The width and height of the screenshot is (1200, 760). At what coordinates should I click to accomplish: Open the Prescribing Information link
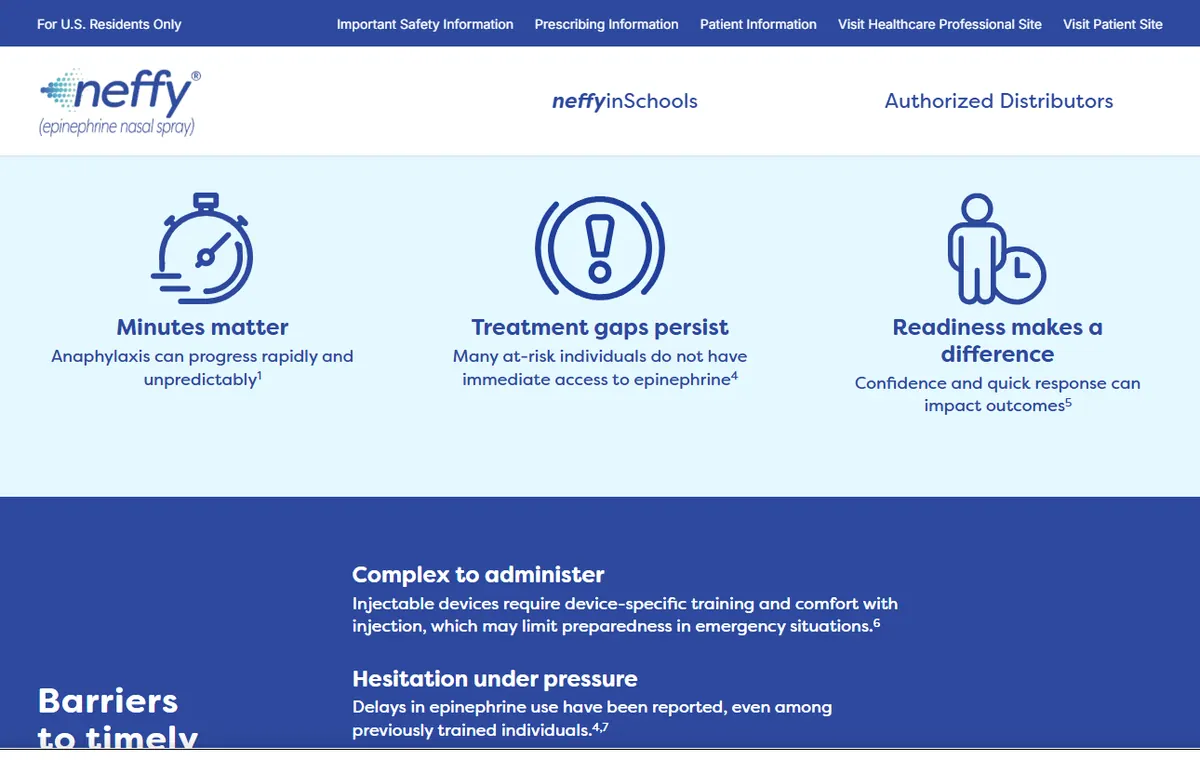point(607,24)
